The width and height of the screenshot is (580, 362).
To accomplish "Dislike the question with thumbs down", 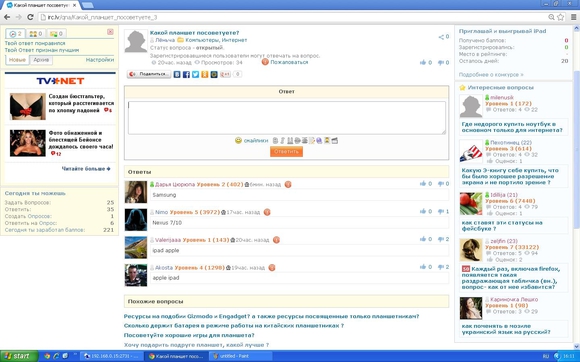I will (441, 62).
